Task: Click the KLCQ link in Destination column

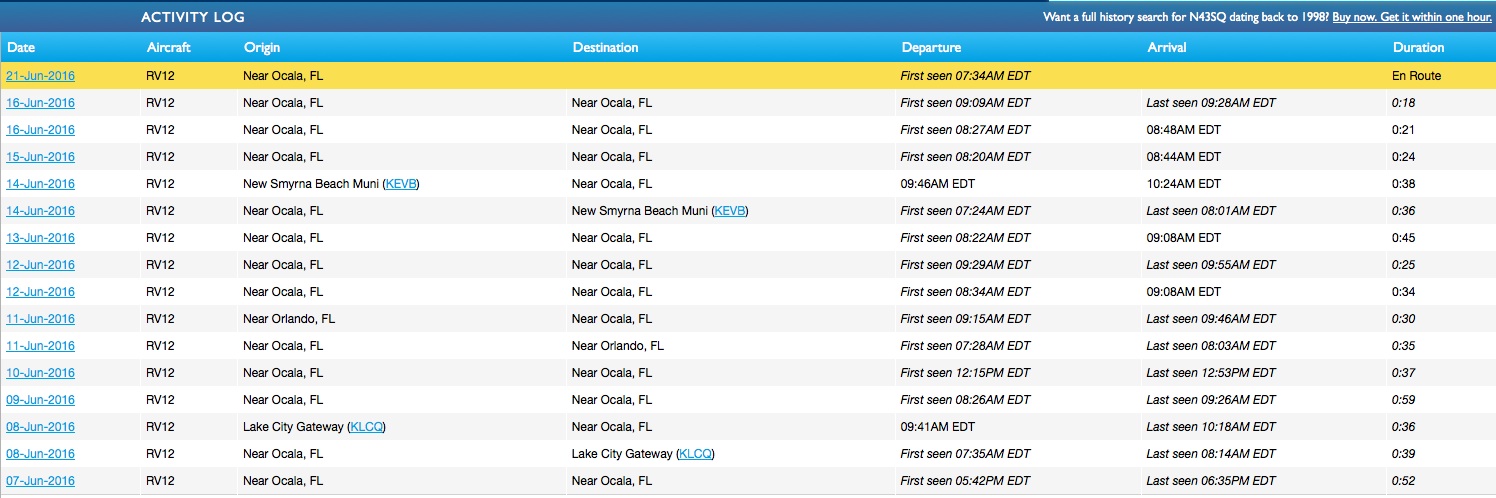Action: (x=695, y=454)
